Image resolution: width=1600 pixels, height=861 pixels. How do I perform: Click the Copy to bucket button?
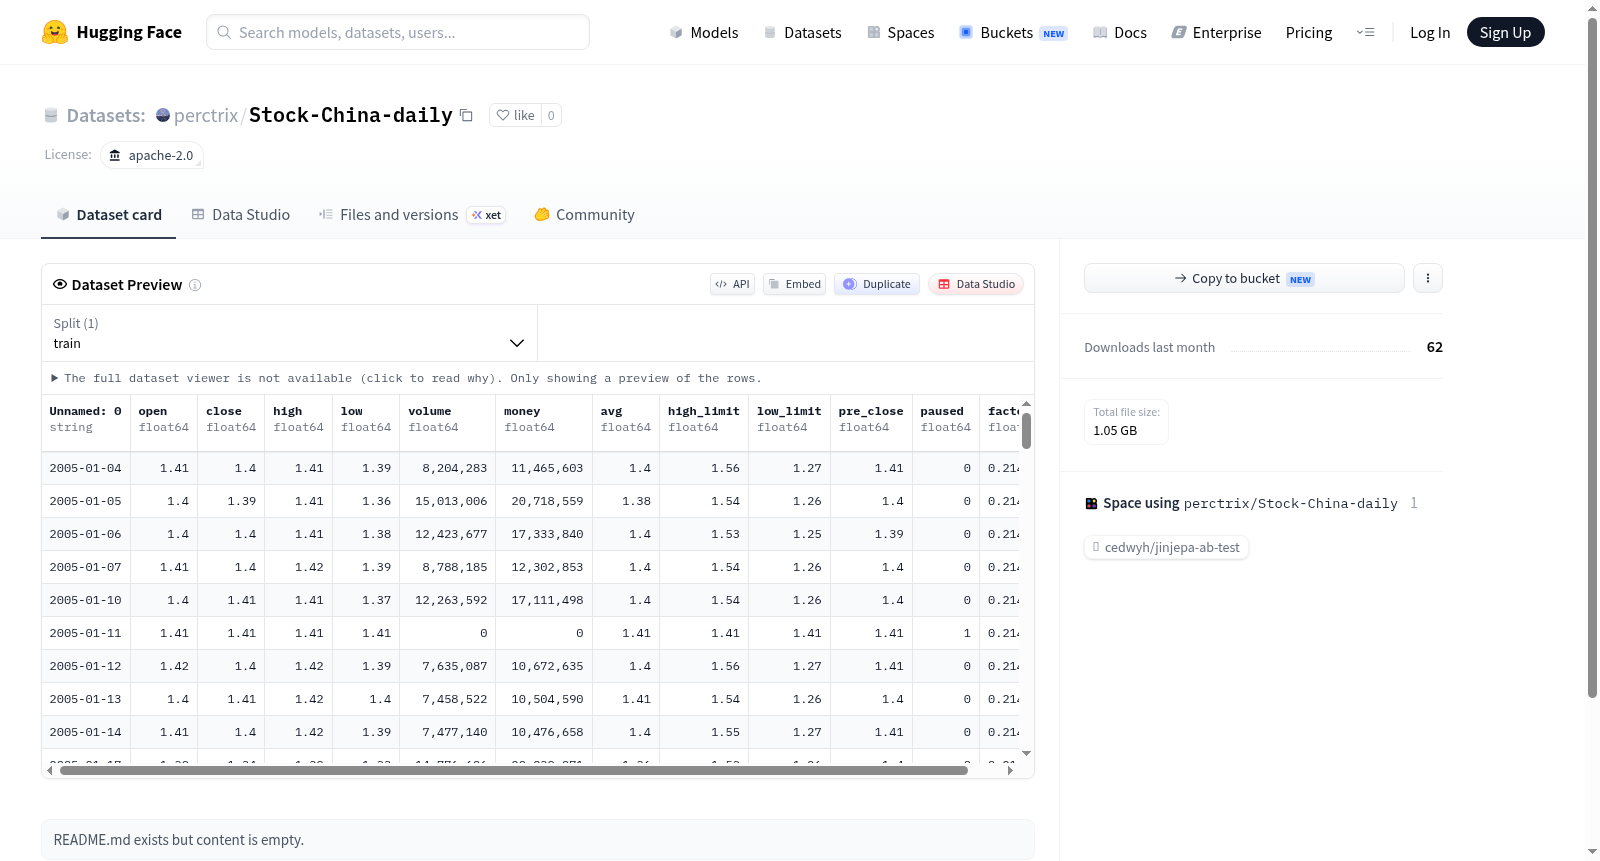1244,278
